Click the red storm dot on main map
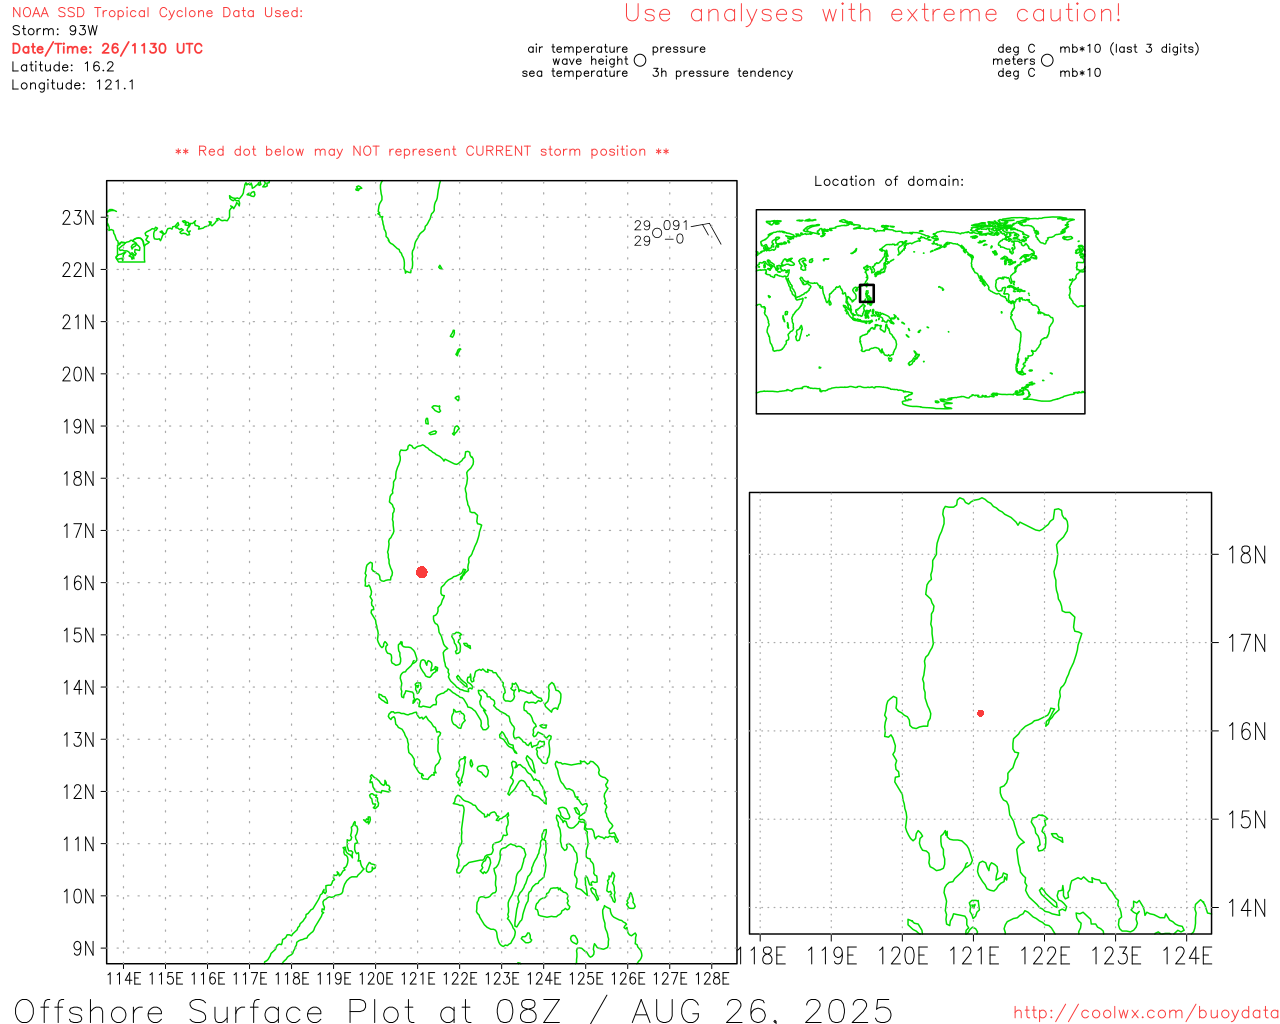 (421, 572)
